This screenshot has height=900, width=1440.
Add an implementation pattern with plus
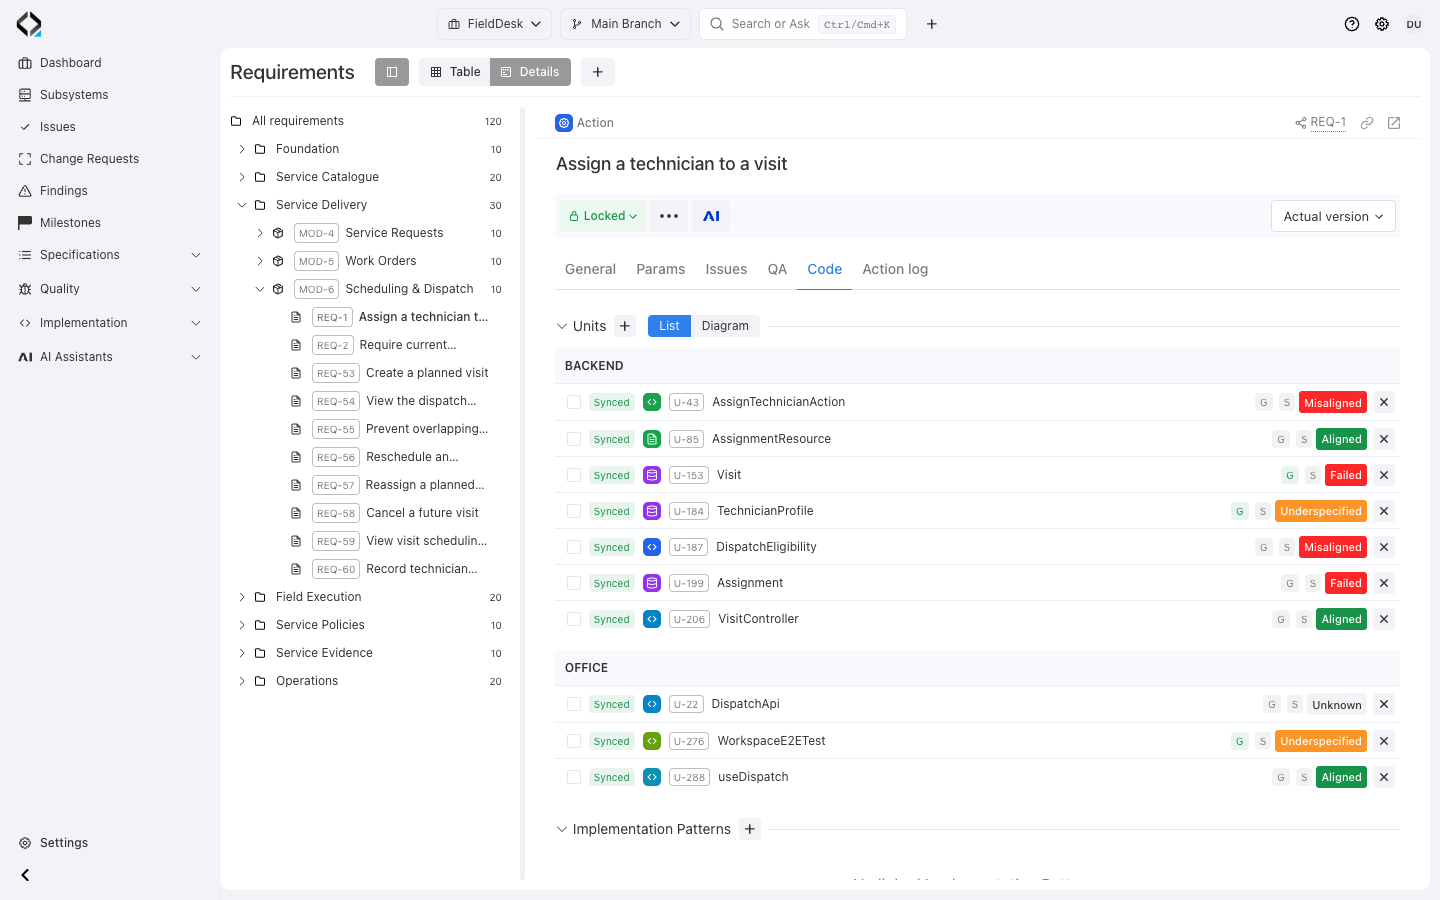pyautogui.click(x=750, y=829)
